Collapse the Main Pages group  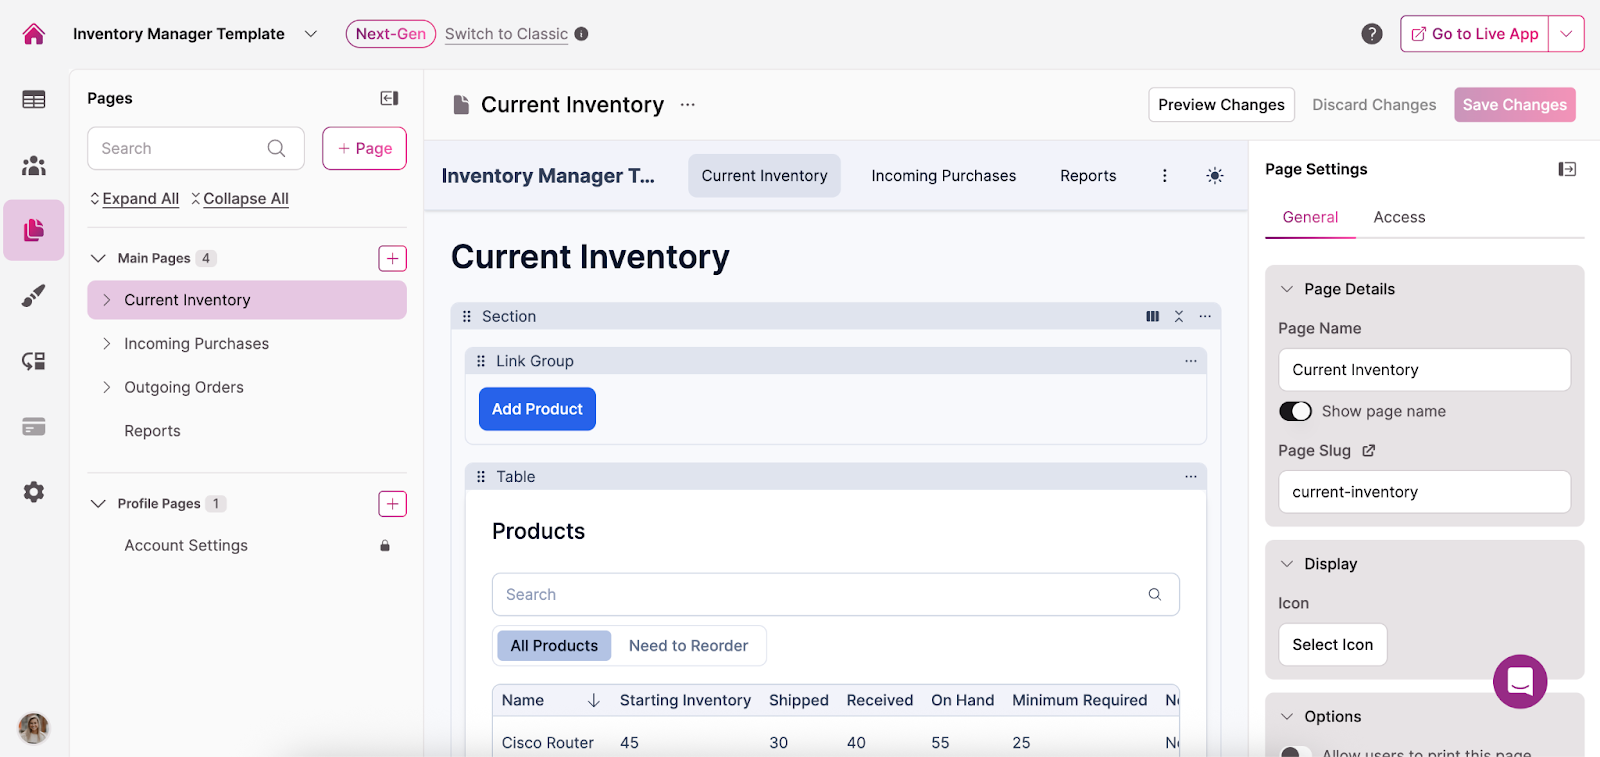pyautogui.click(x=98, y=258)
